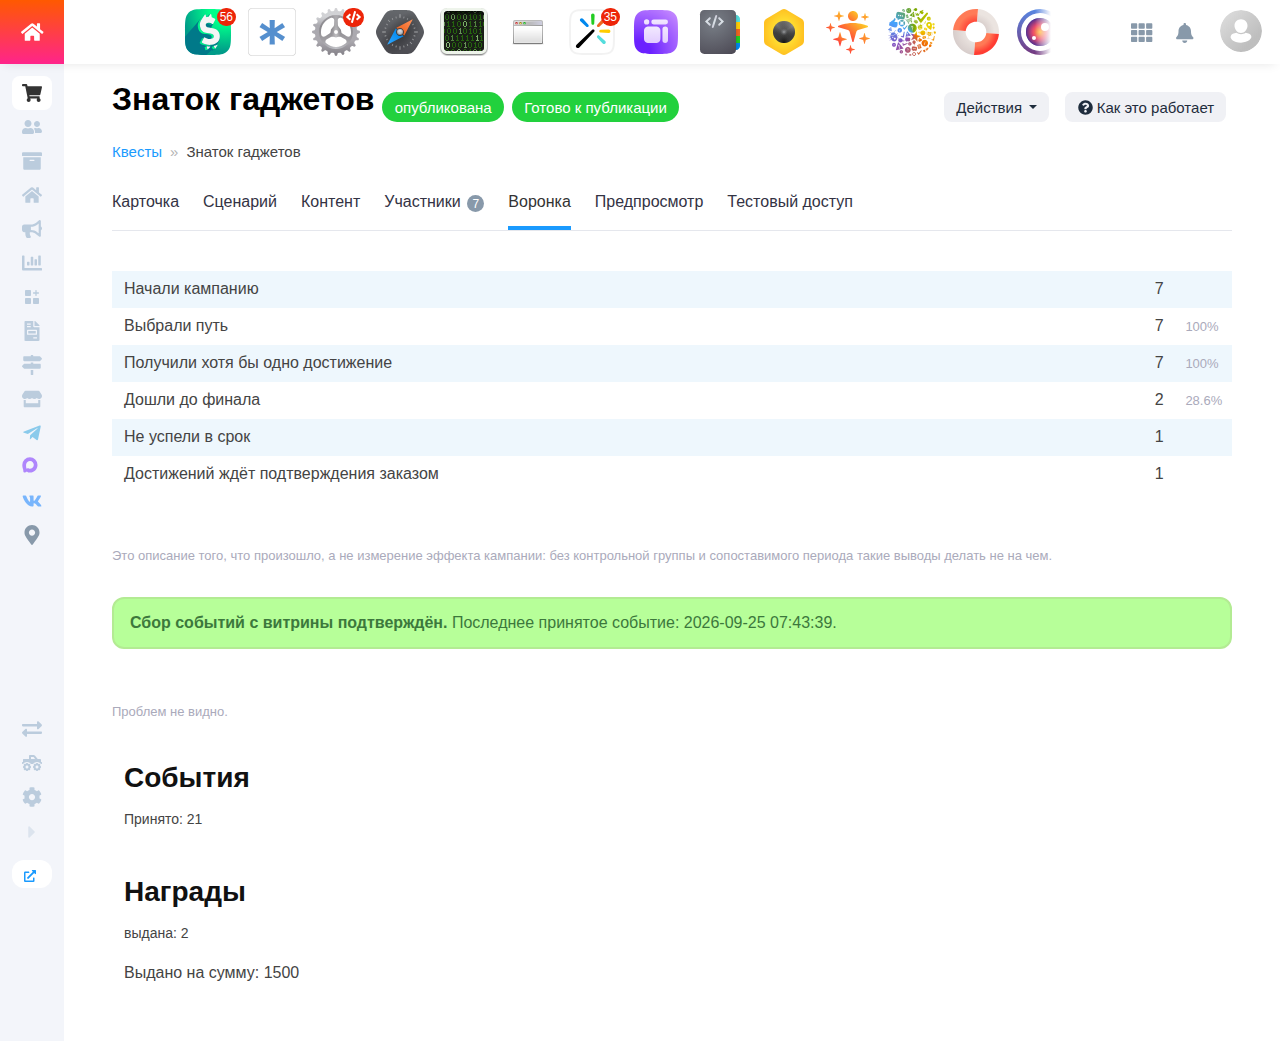Launch the orange lifebuoy app icon

976,32
